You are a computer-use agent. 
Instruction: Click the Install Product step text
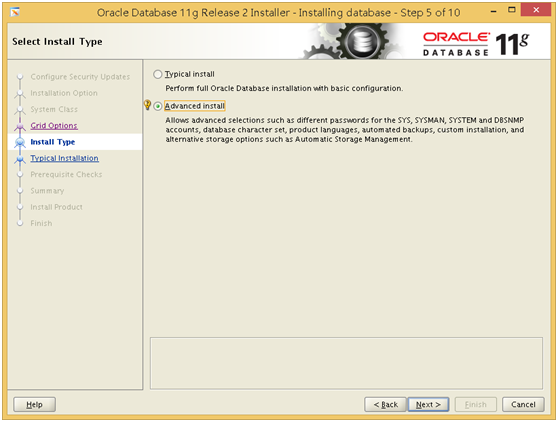[x=57, y=207]
